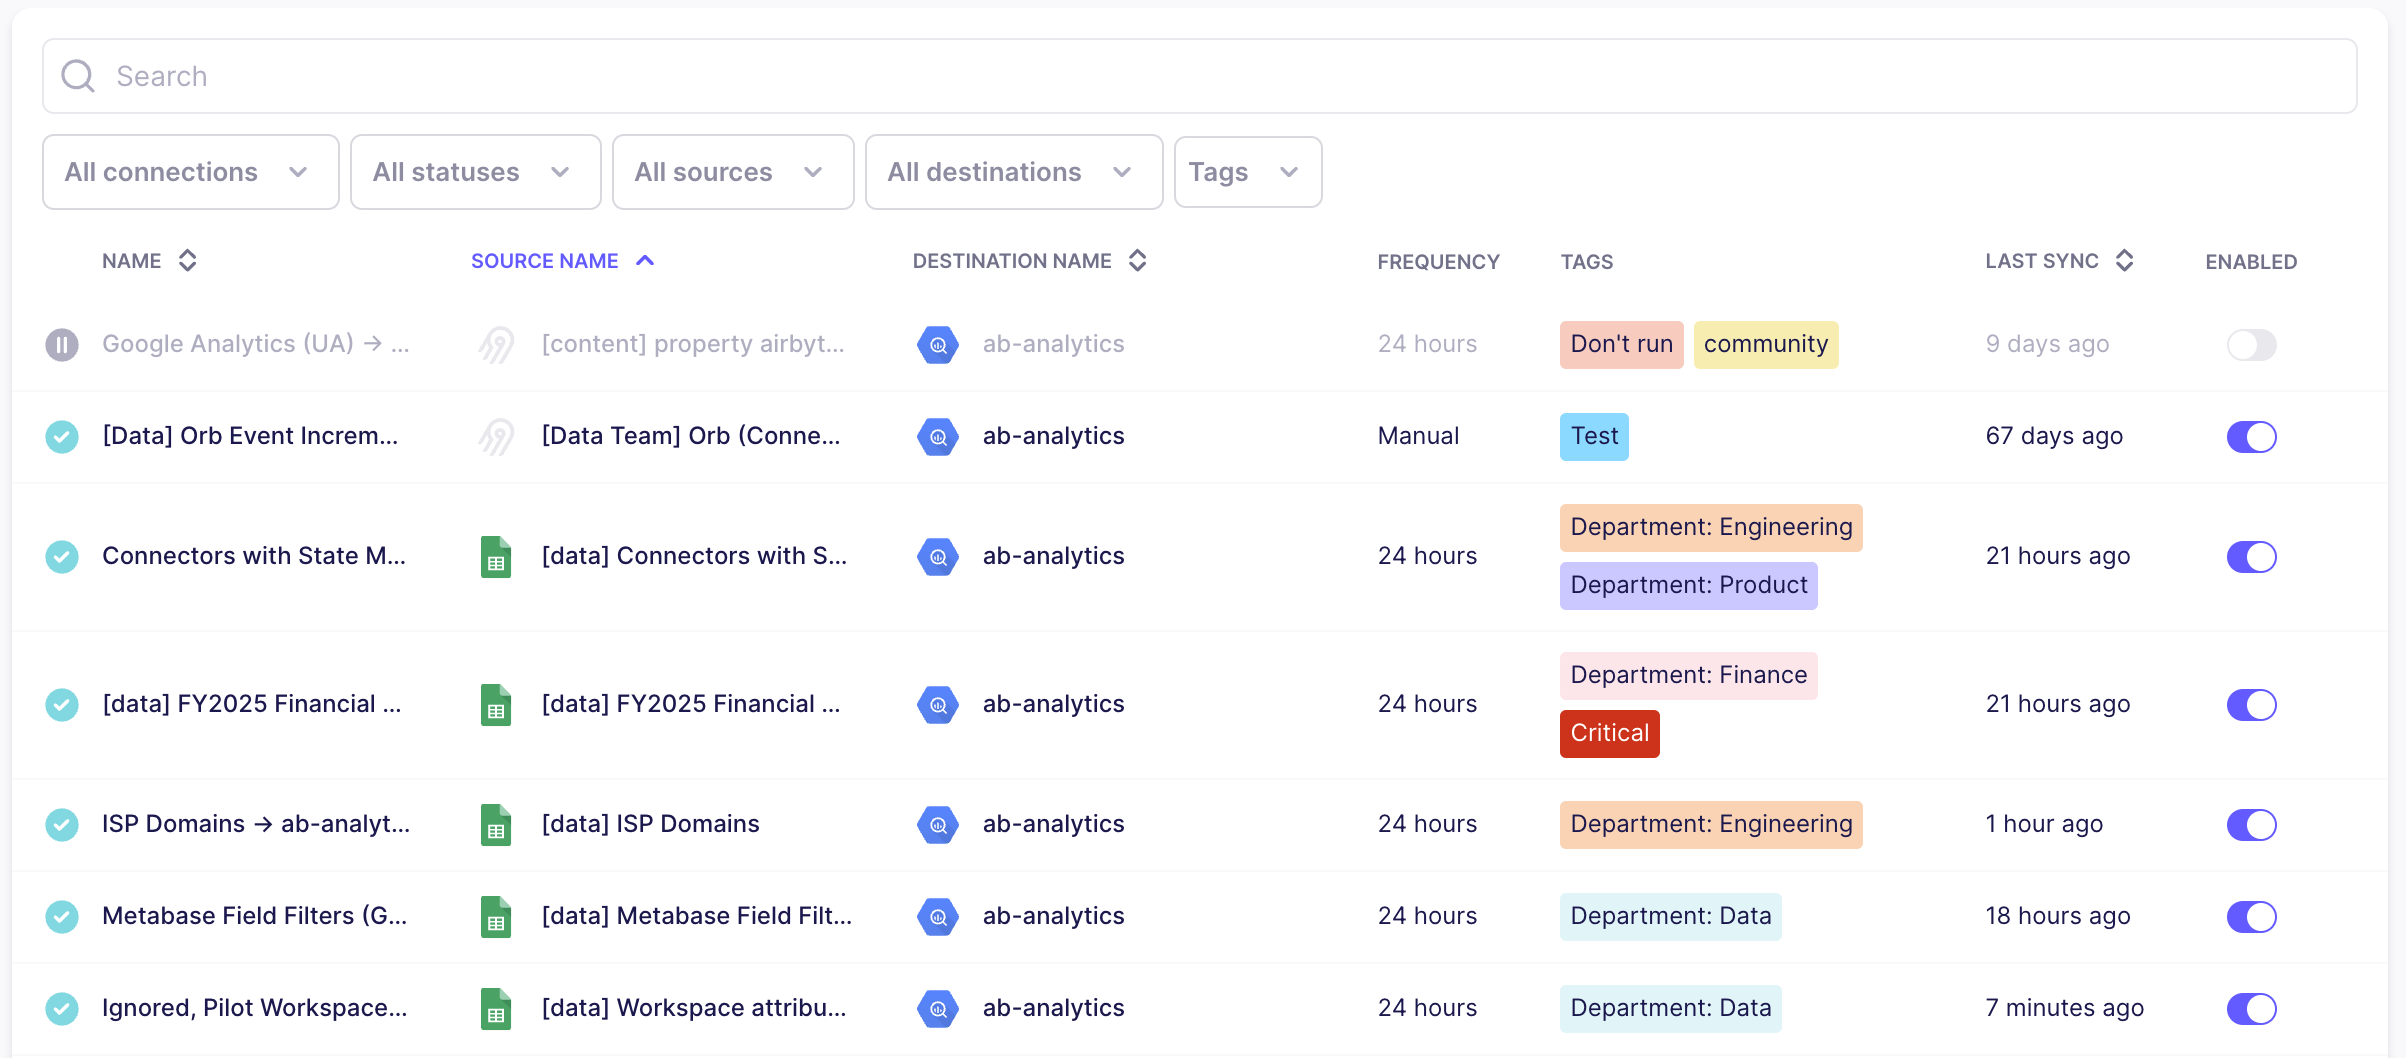
Task: Click the checkmark icon on [Data] Orb Event row
Action: [x=61, y=437]
